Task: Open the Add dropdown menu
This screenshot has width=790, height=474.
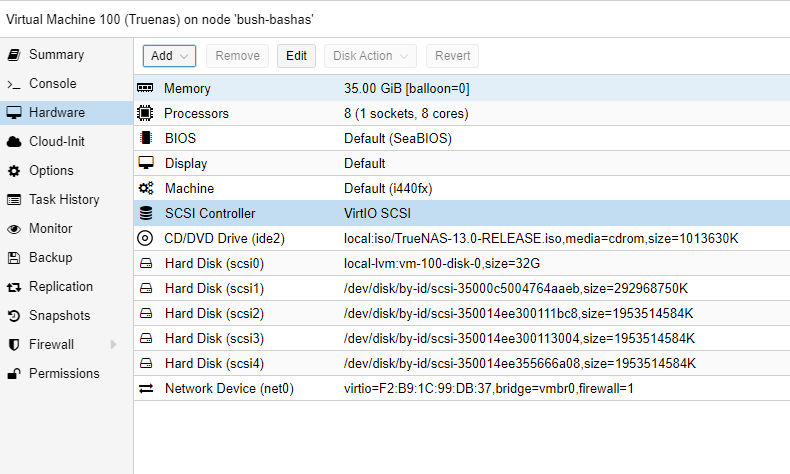Action: coord(169,56)
